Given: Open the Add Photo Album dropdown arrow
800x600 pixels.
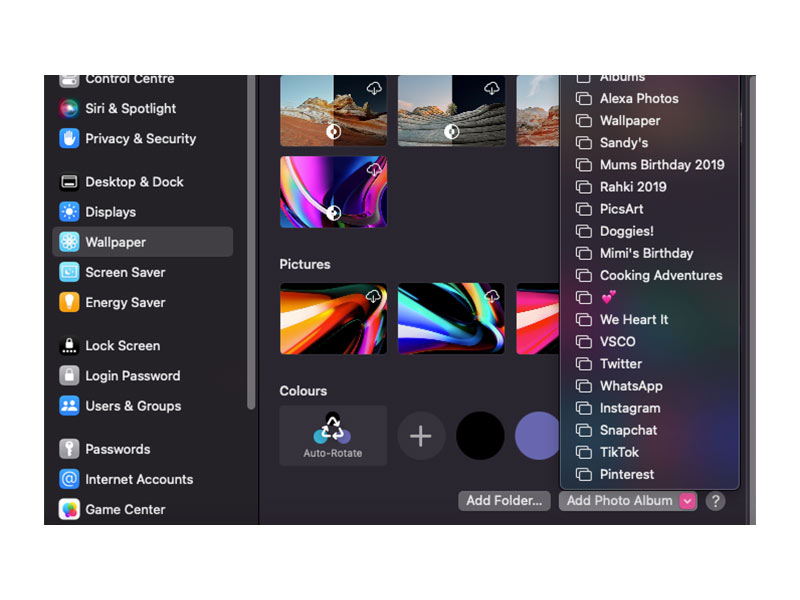Looking at the screenshot, I should coord(687,501).
